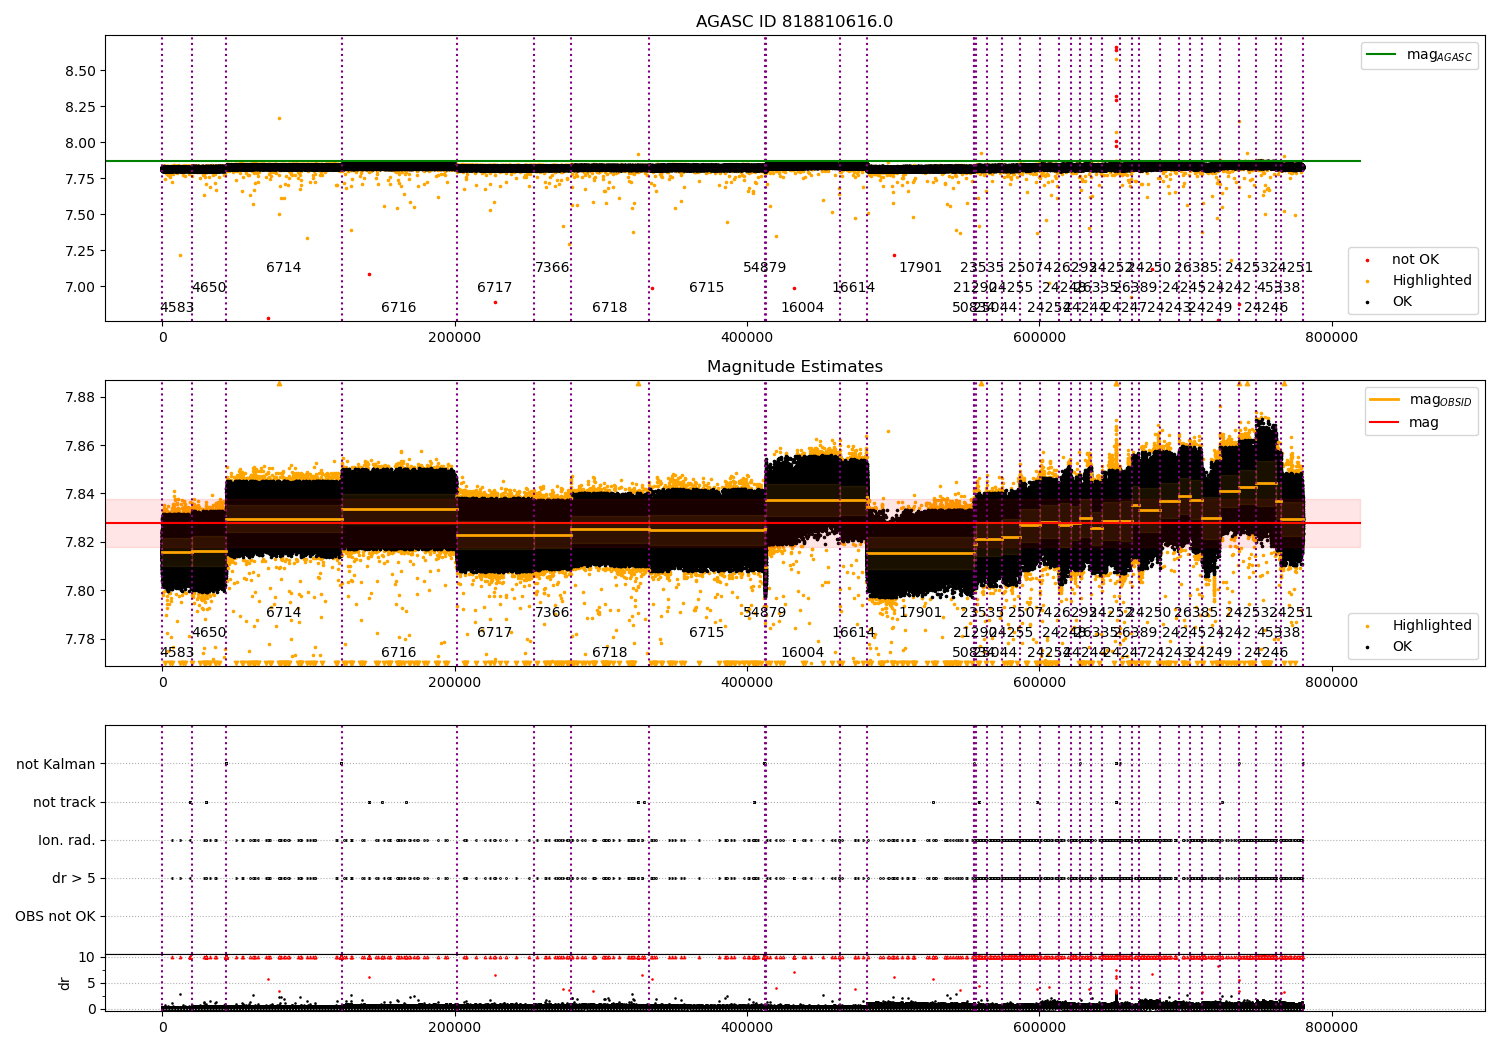Click the 800000 x-tick under middle plot
This screenshot has height=1050, width=1500.
(x=1332, y=683)
